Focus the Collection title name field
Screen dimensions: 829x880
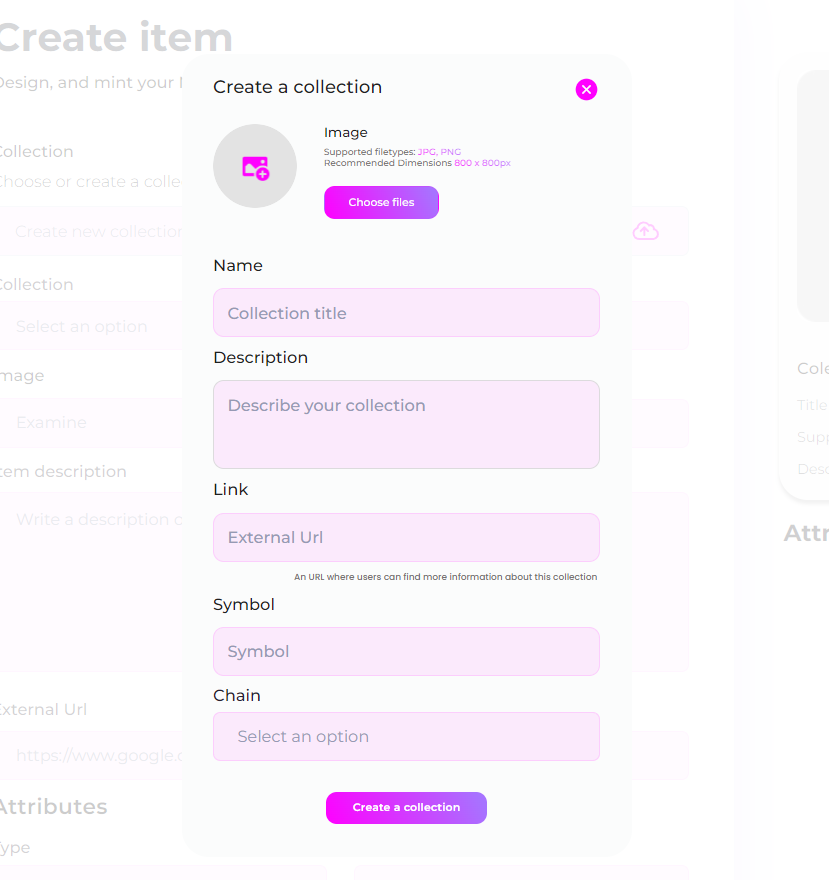point(406,313)
